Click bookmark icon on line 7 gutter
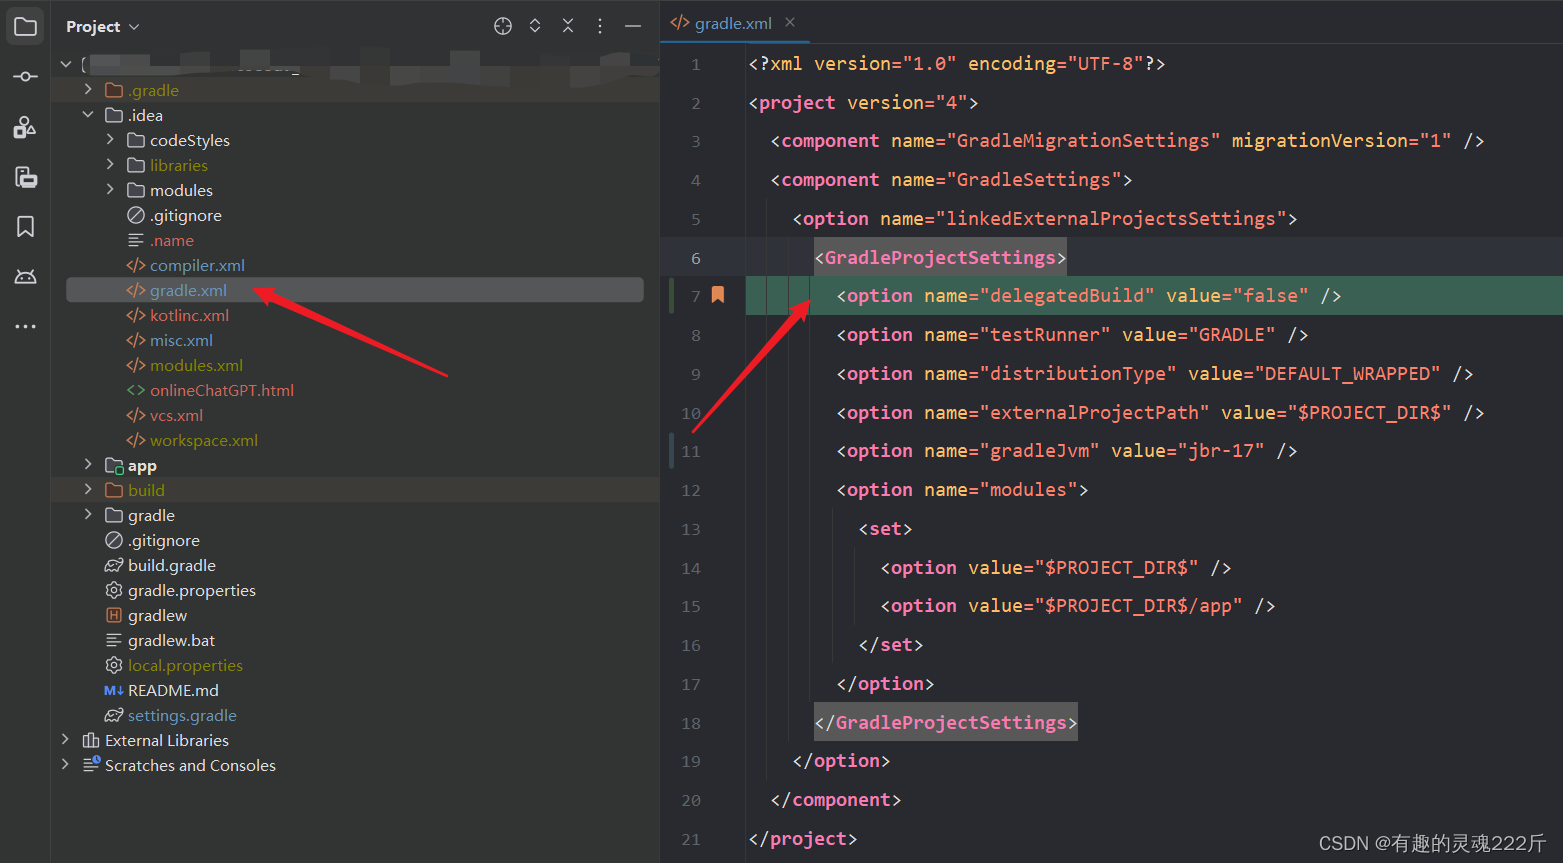The height and width of the screenshot is (863, 1563). click(718, 295)
